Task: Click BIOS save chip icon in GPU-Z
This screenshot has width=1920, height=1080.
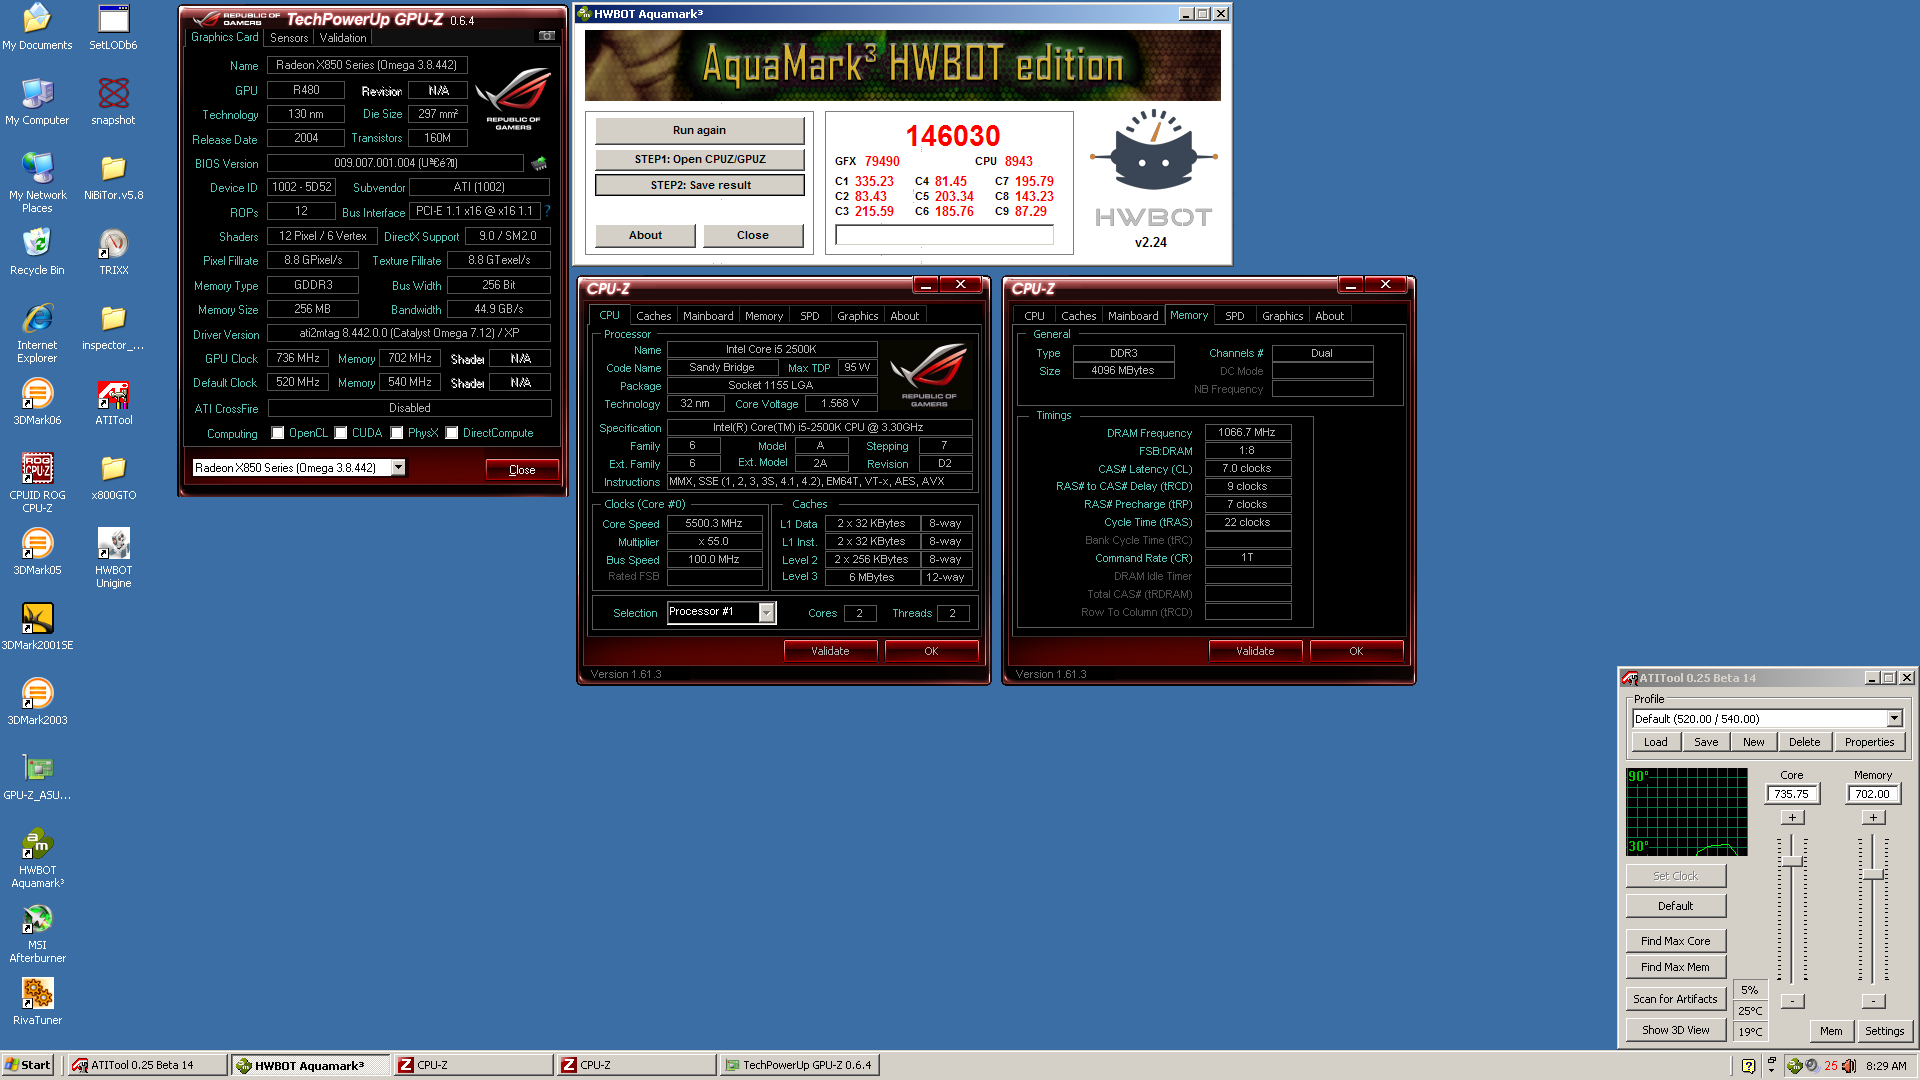Action: click(539, 163)
